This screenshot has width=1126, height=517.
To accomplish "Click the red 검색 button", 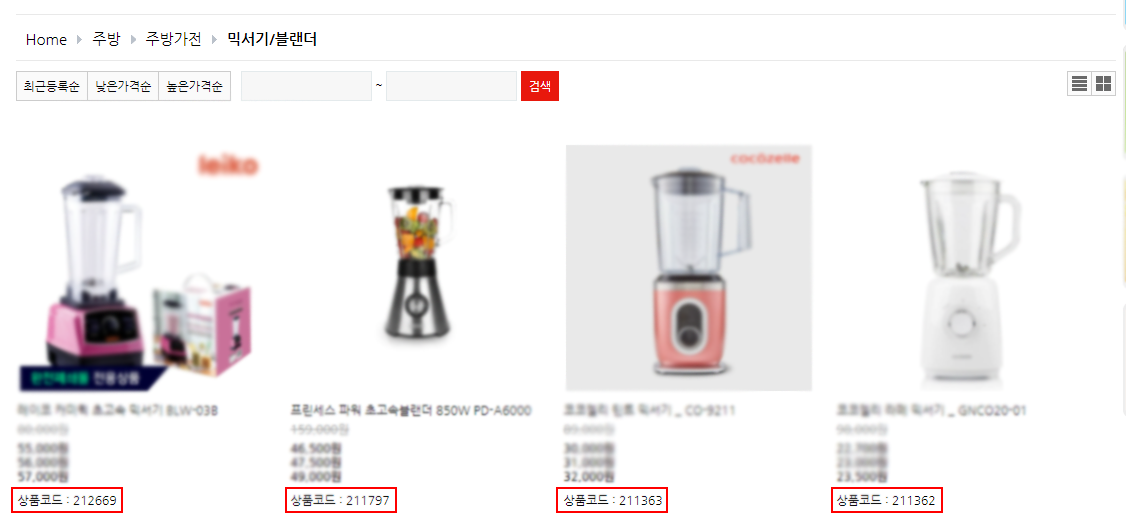I will click(540, 86).
